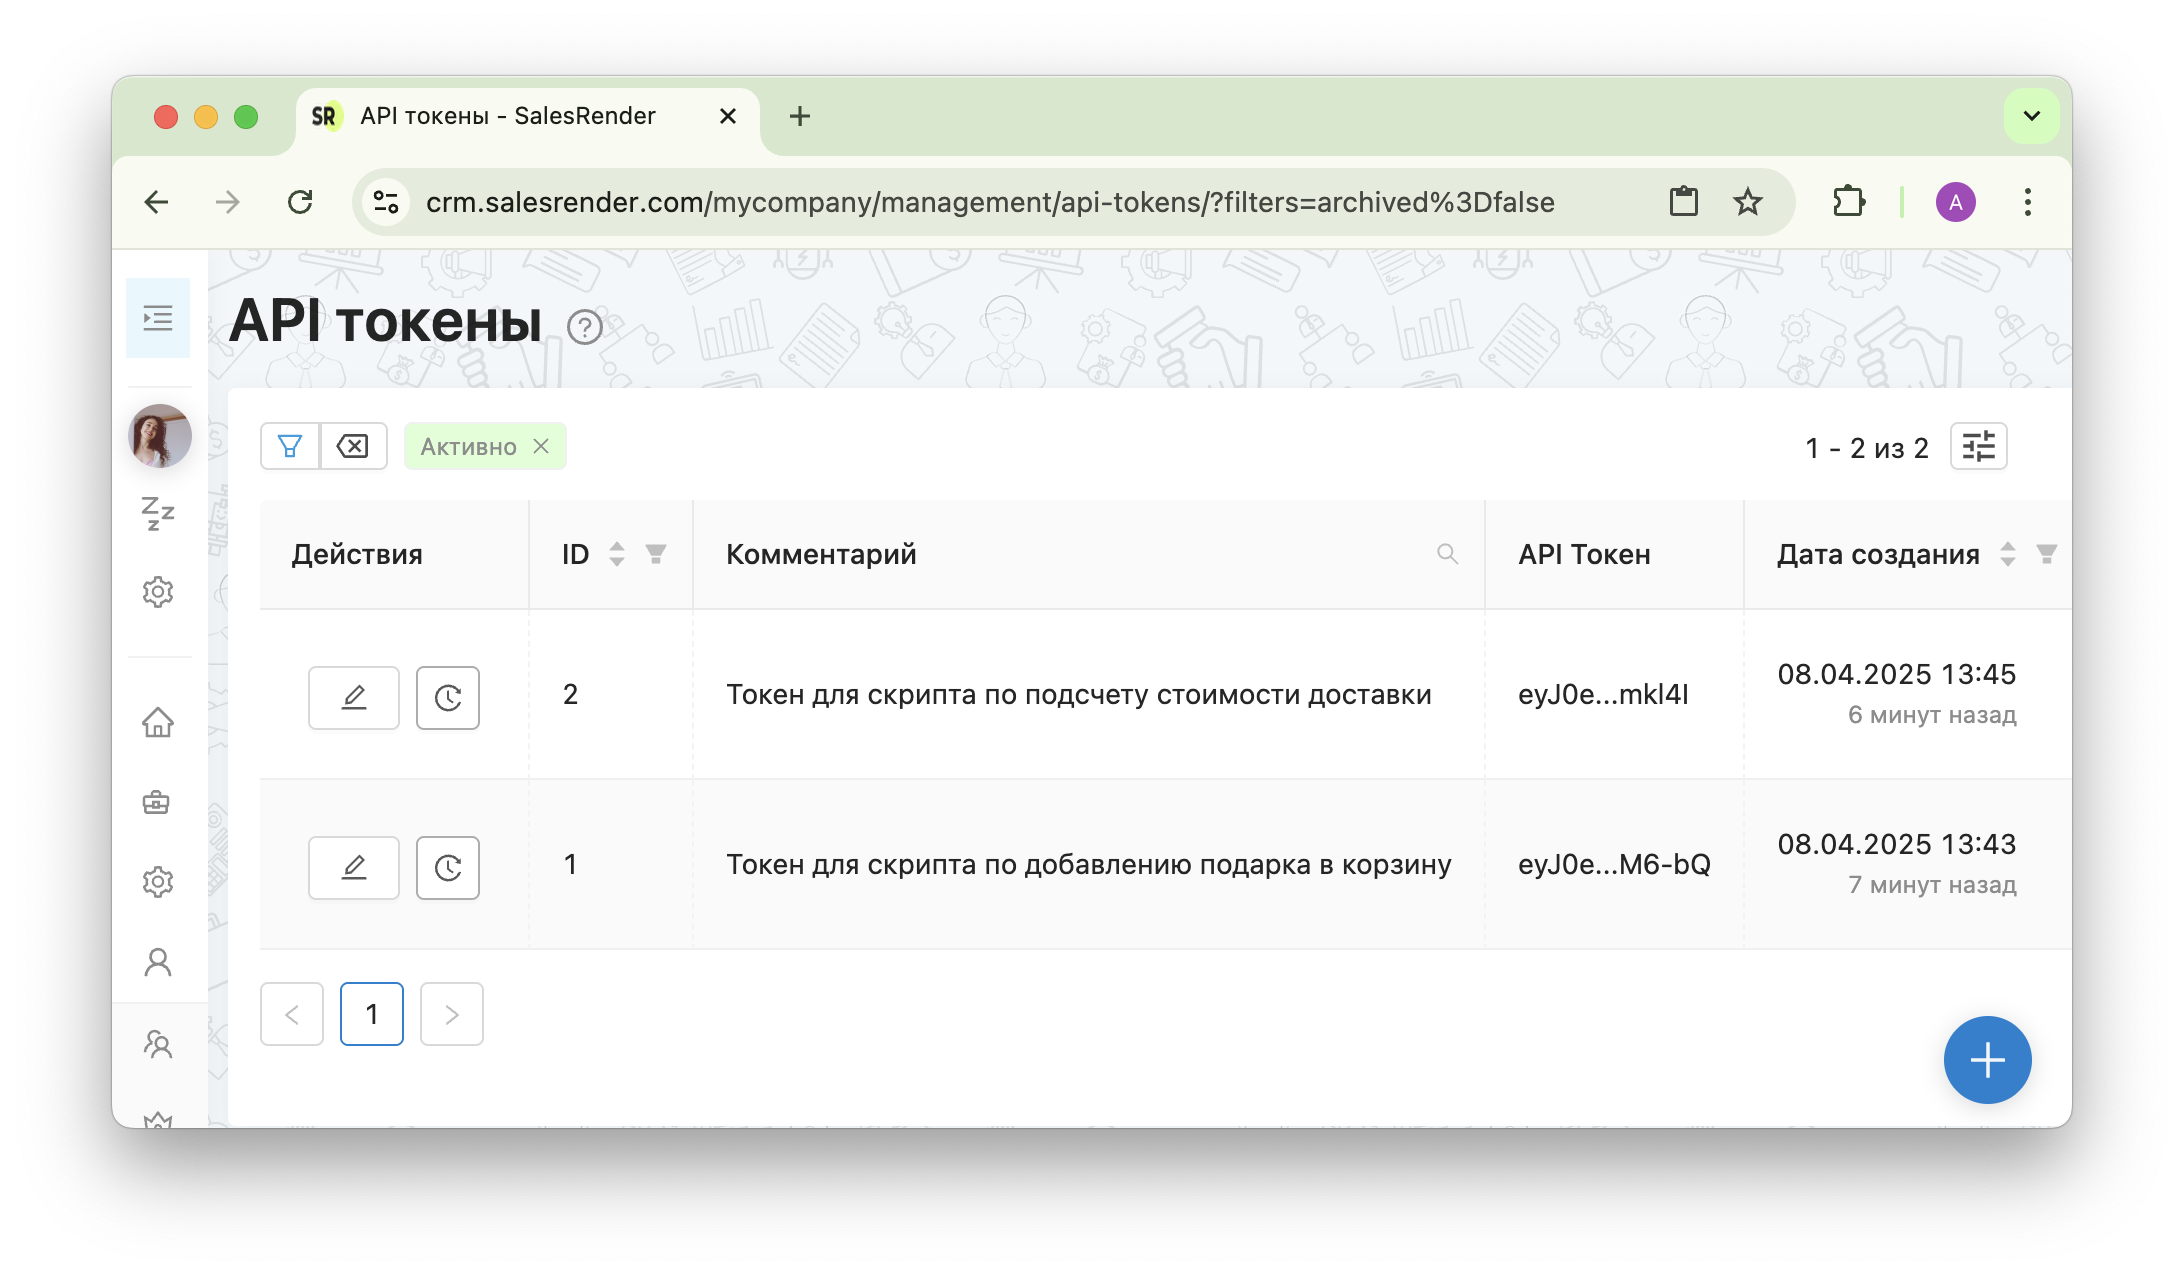Click the sleep status Zz icon
Viewport: 2184px width, 1276px height.
tap(158, 513)
